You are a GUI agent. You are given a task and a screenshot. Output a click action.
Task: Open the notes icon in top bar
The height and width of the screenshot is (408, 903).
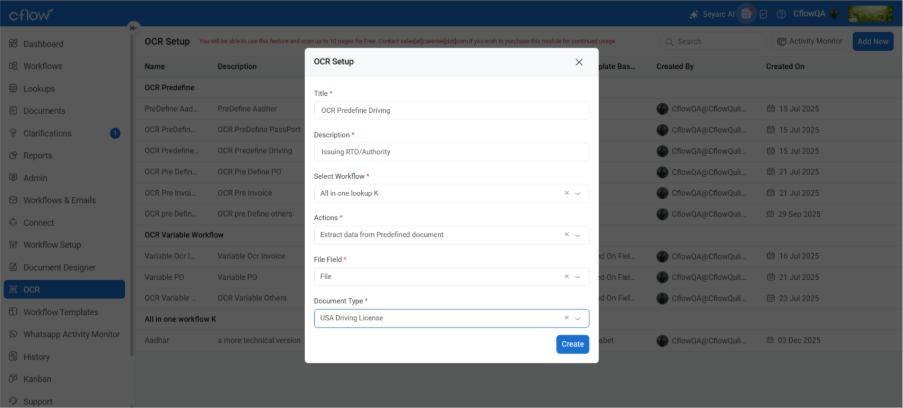click(x=763, y=14)
